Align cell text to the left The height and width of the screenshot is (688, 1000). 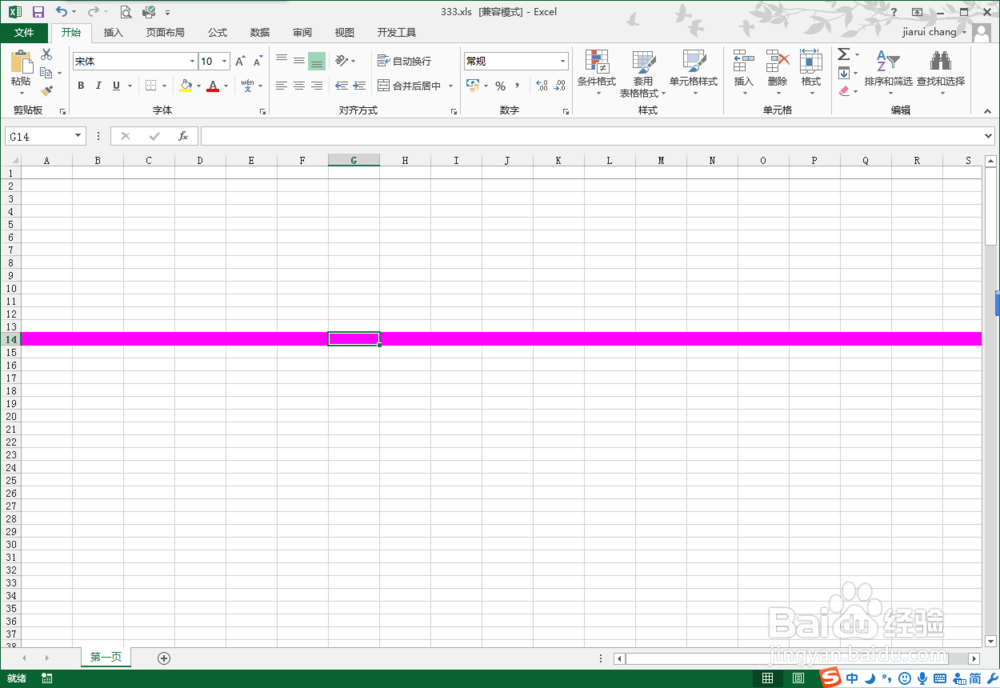click(281, 85)
